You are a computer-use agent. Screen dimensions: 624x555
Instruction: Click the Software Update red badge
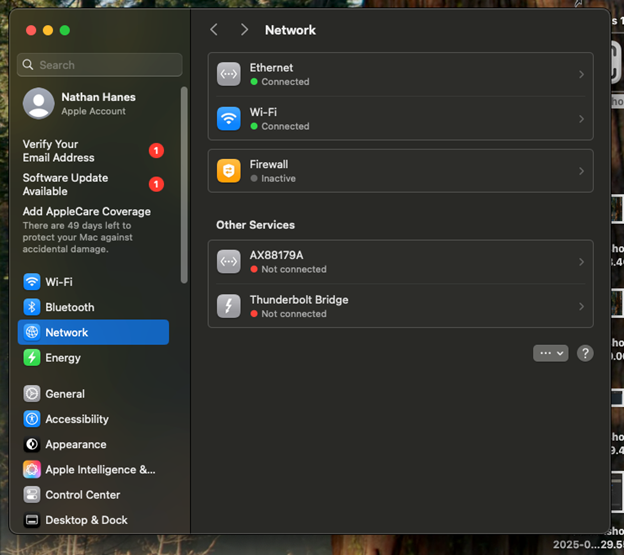156,184
